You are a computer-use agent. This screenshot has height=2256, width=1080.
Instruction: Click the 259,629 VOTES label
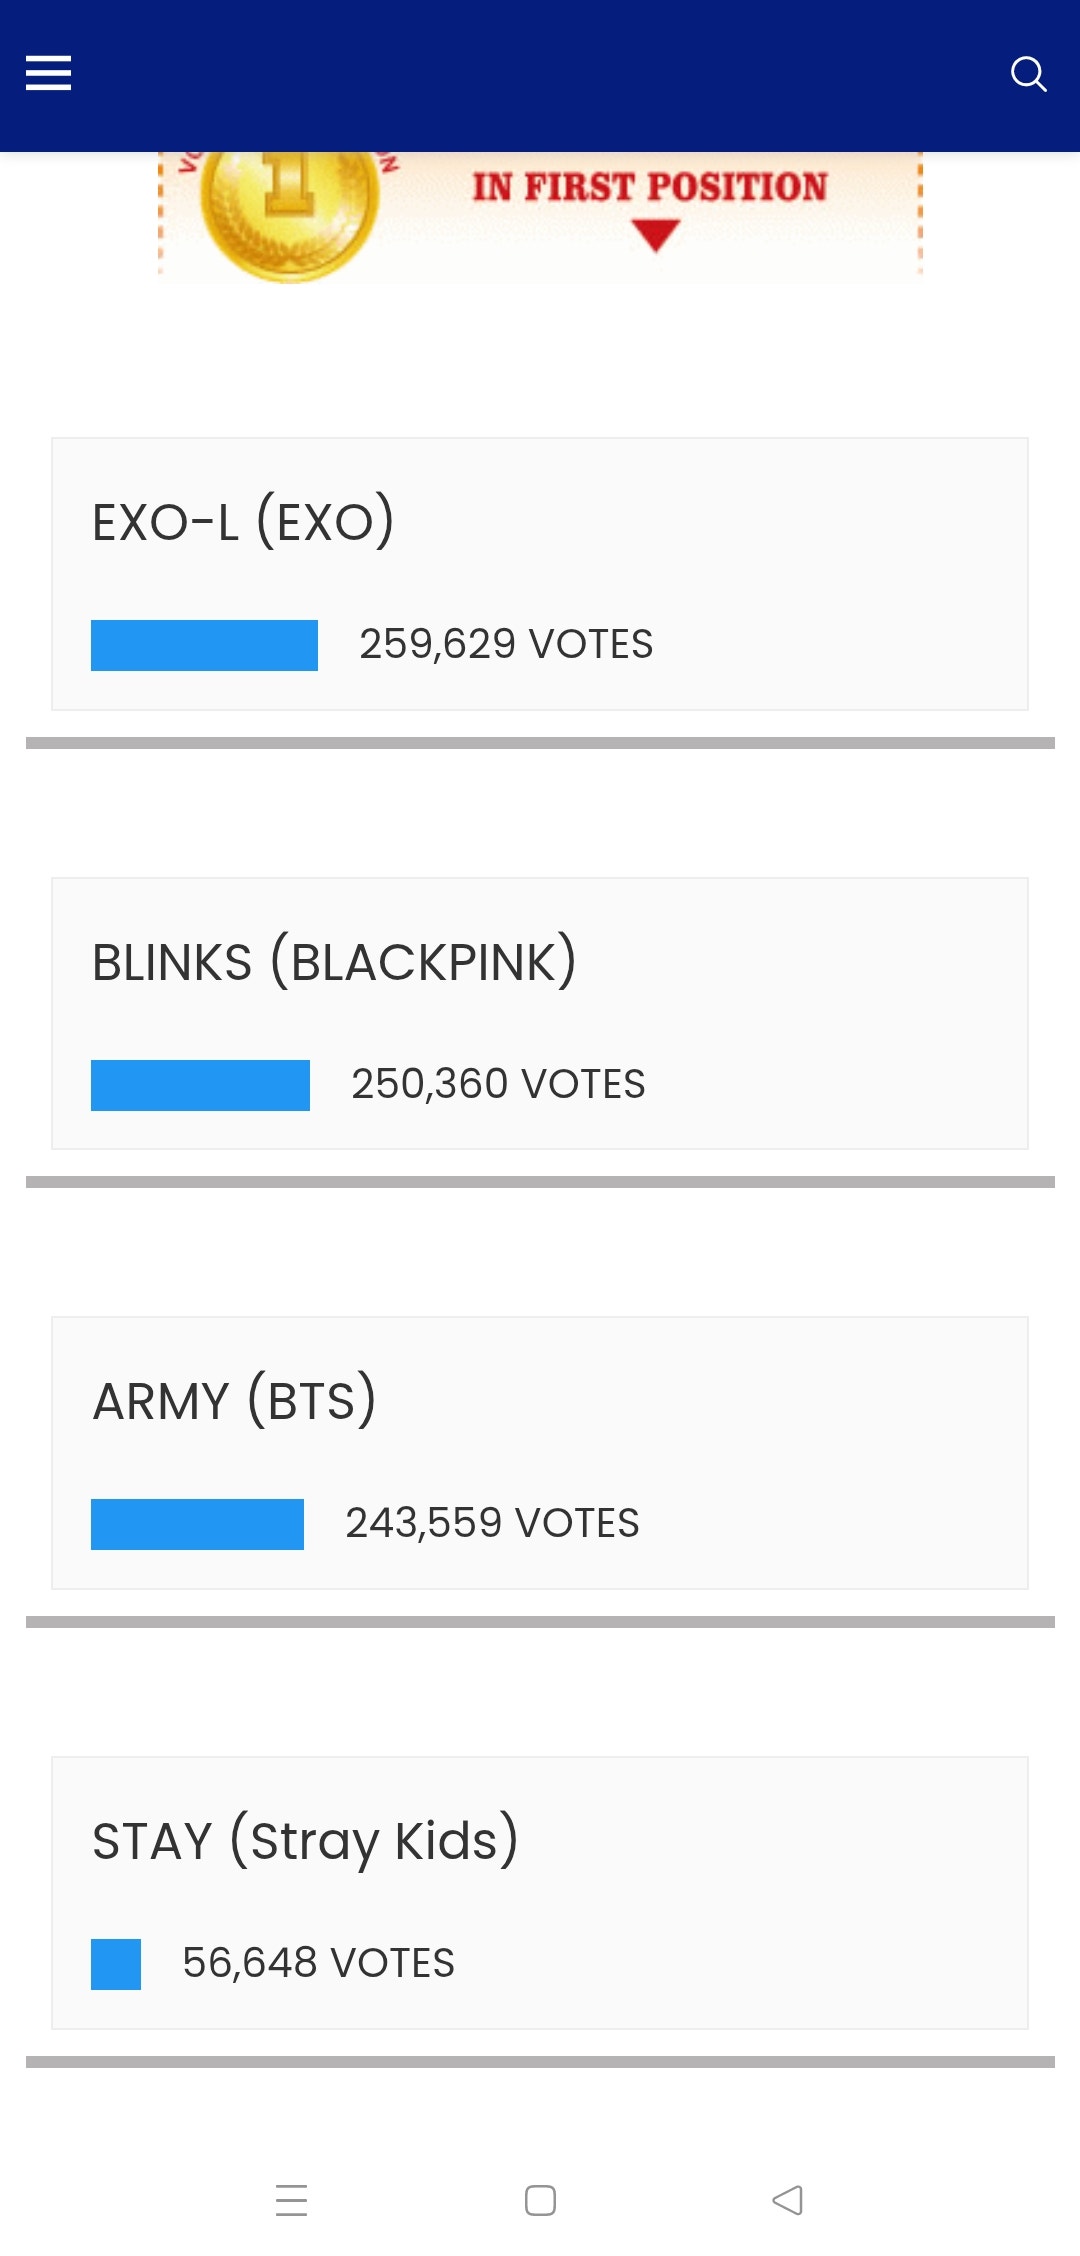(507, 644)
